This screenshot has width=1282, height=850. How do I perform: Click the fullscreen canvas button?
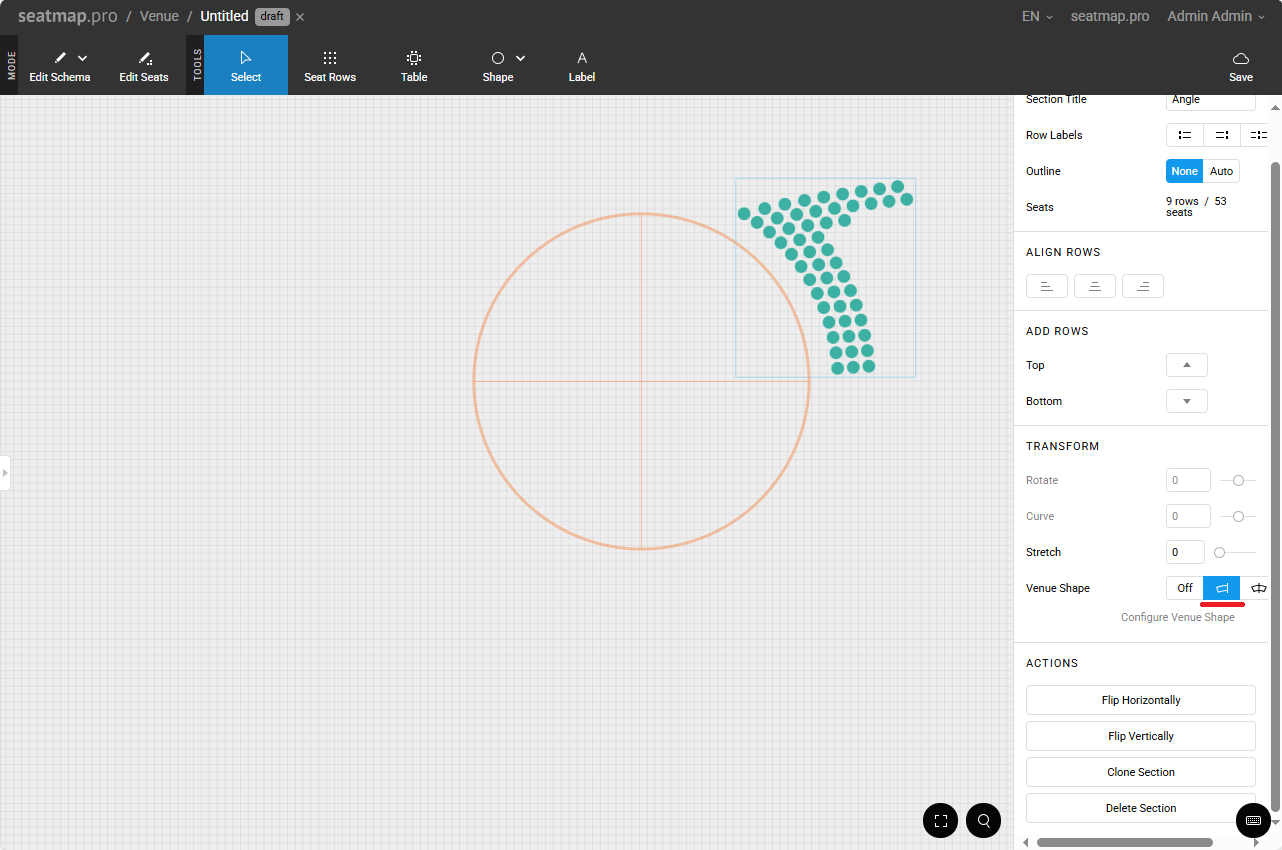[x=940, y=821]
